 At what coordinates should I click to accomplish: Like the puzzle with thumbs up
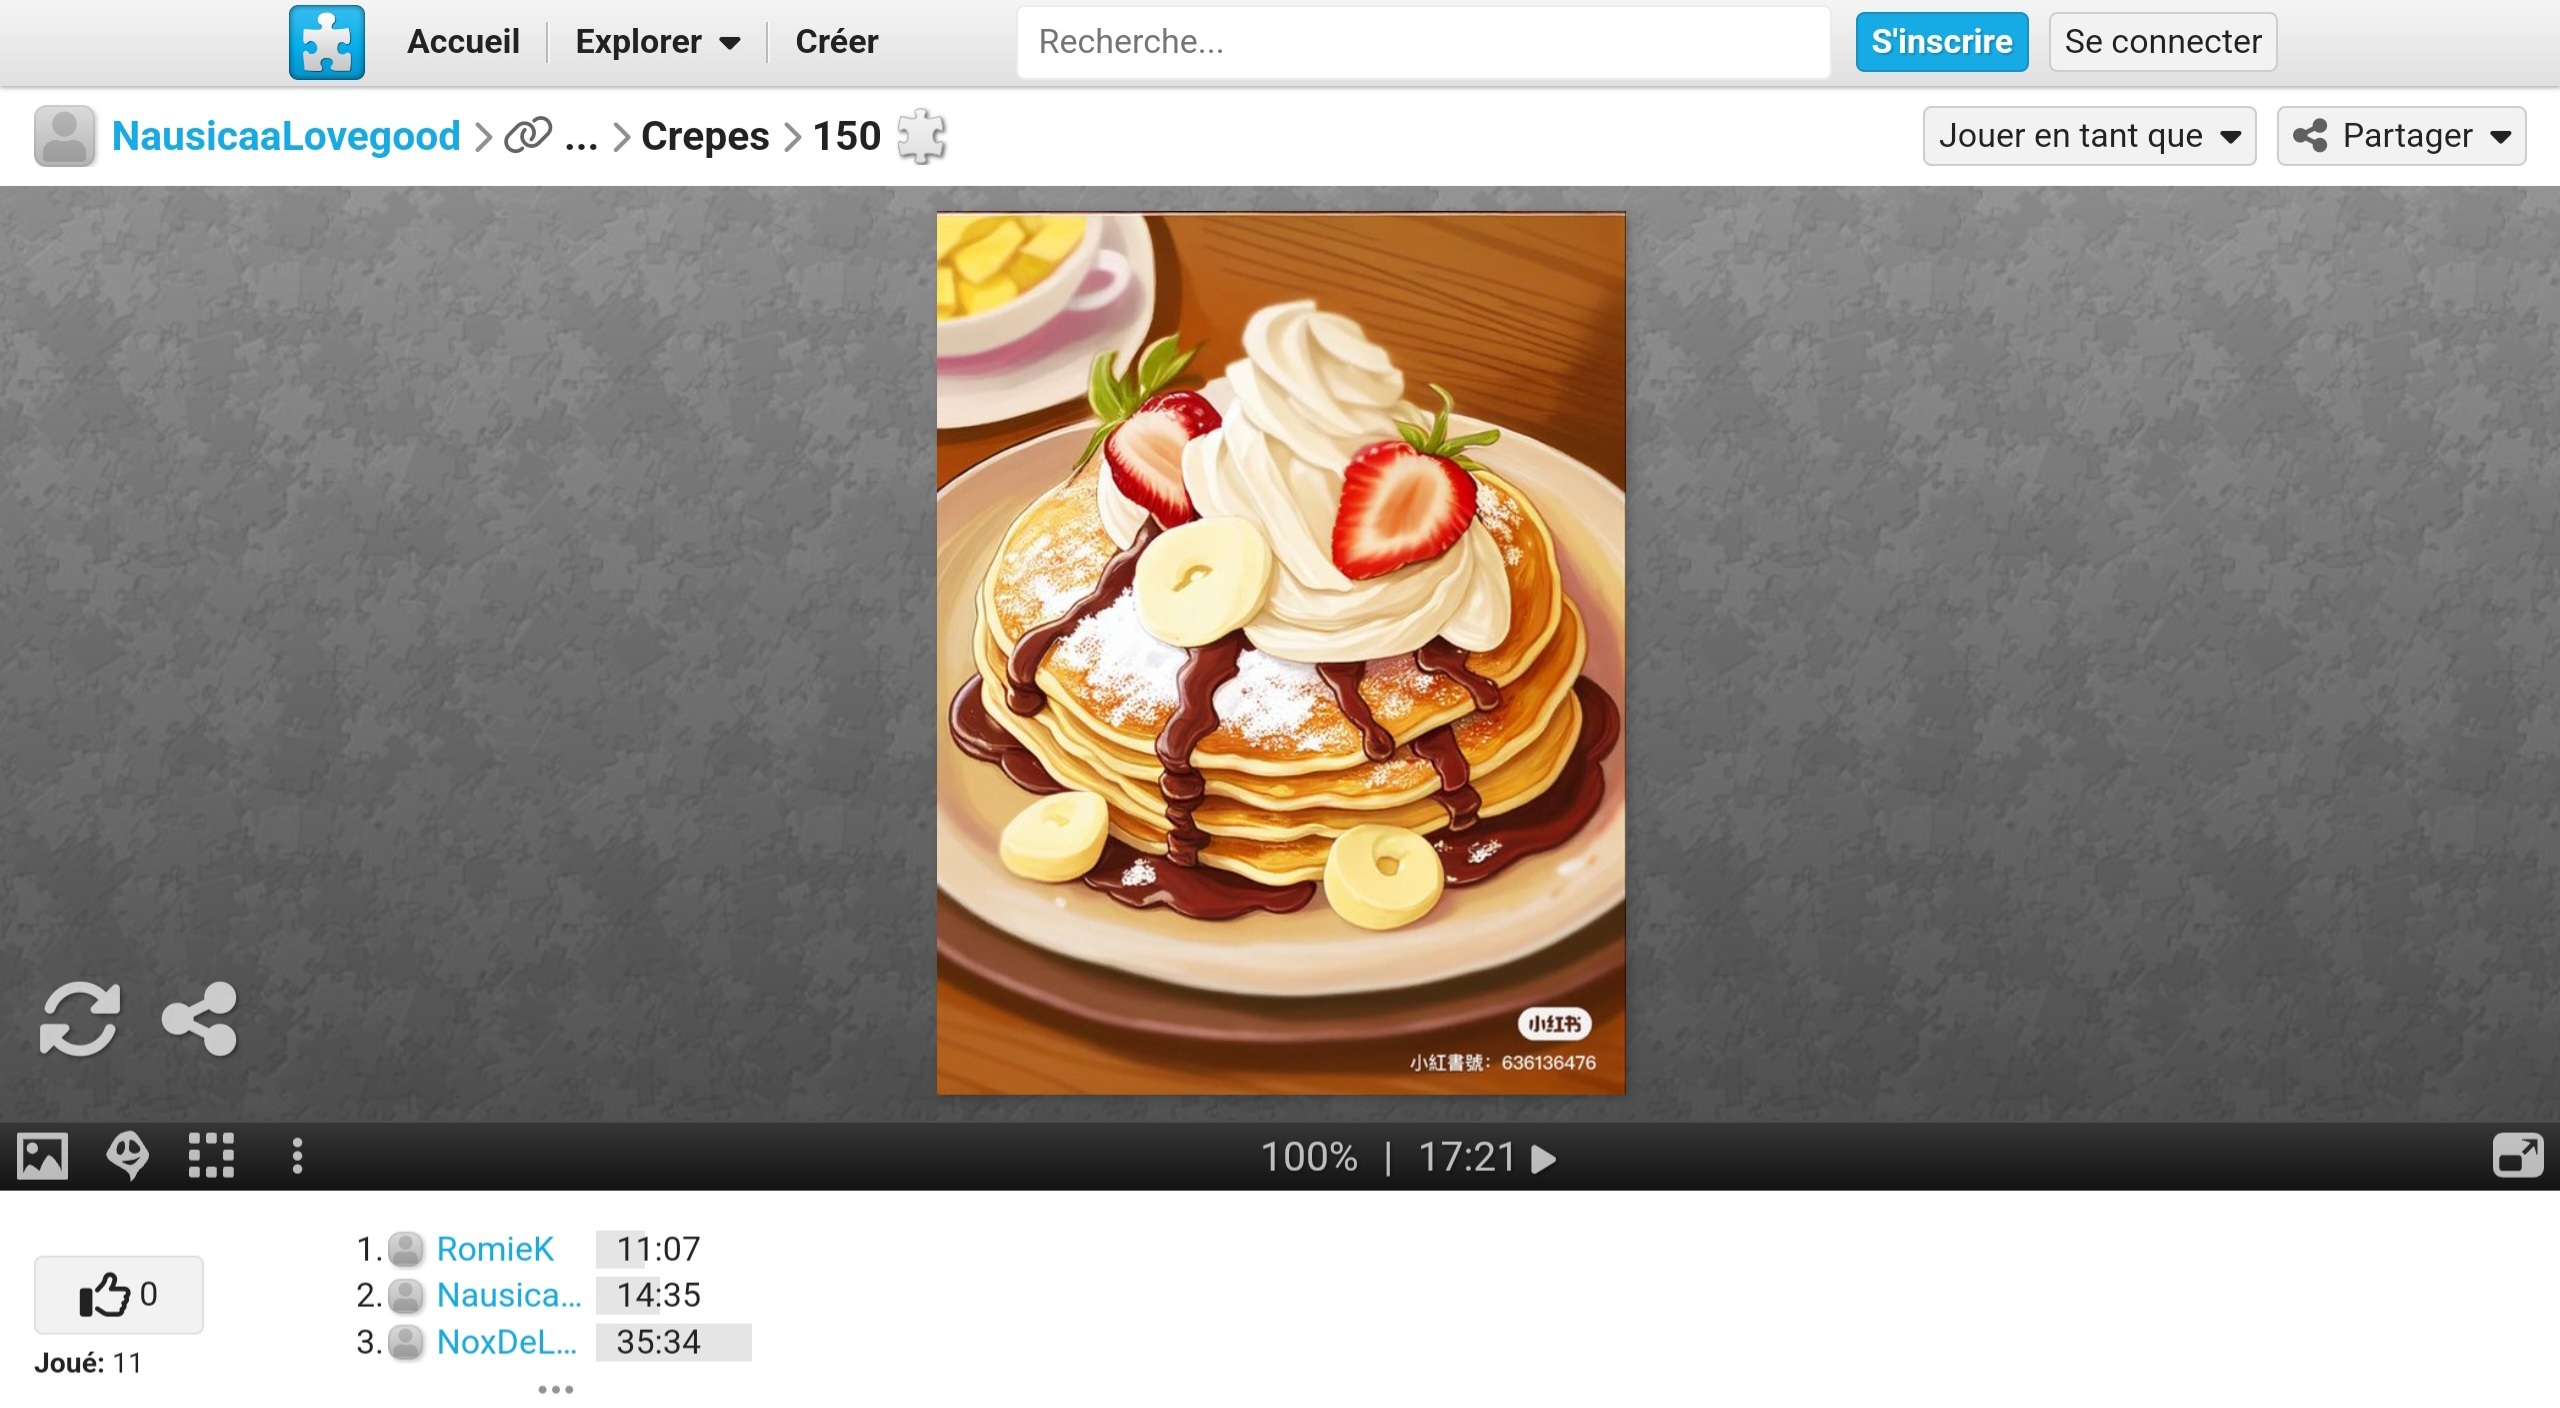(x=119, y=1295)
